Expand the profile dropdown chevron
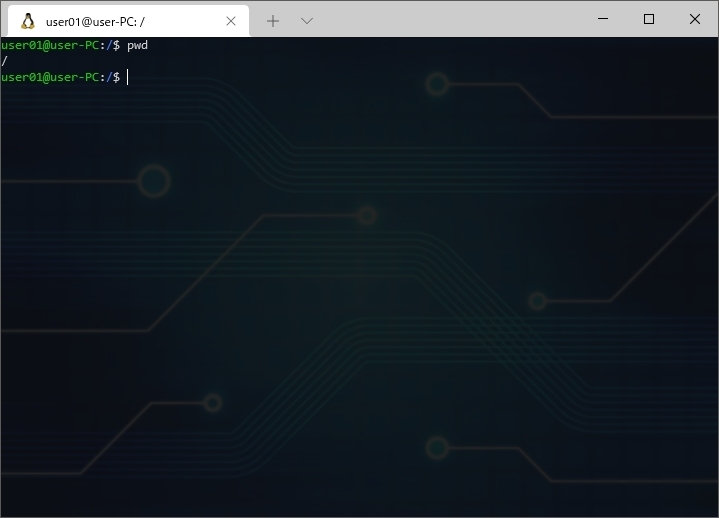 point(307,20)
